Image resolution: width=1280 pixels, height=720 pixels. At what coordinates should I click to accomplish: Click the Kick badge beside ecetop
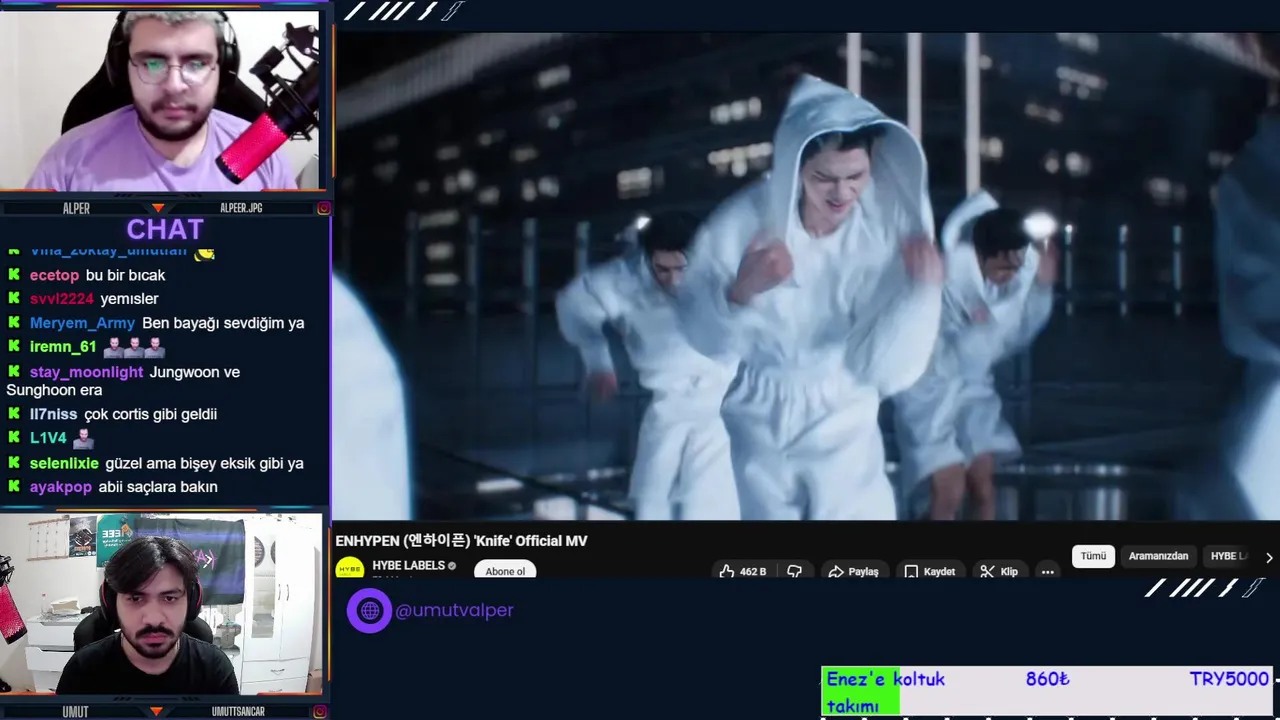click(14, 274)
